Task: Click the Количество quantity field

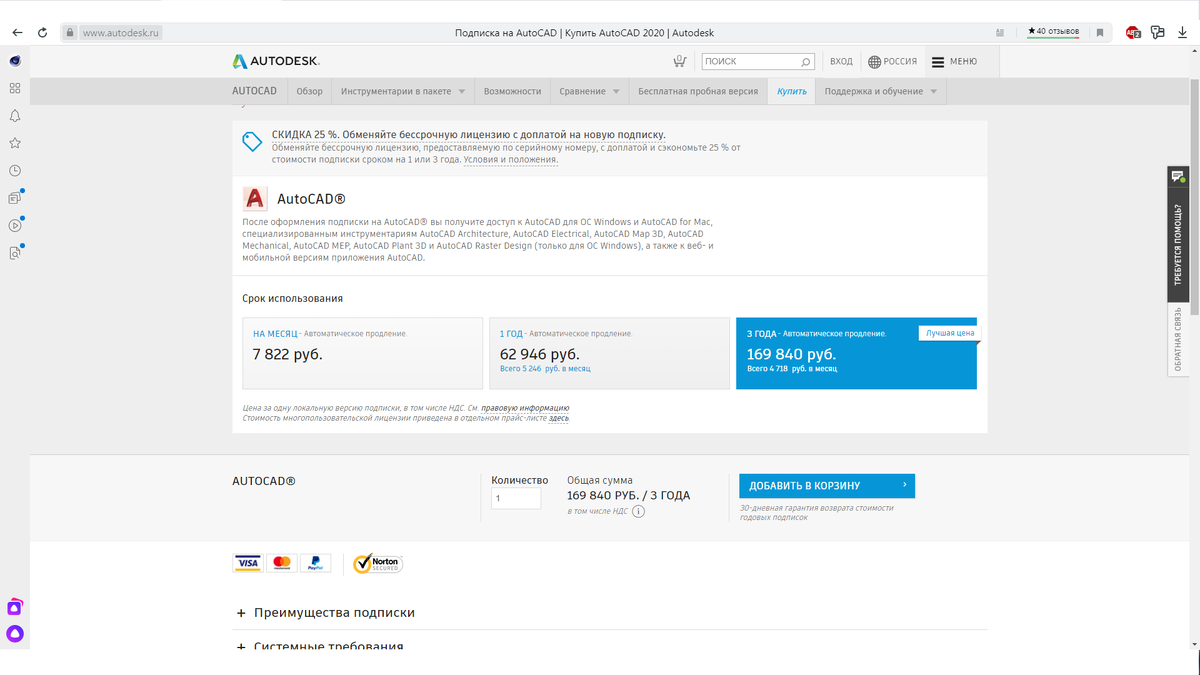Action: coord(516,498)
